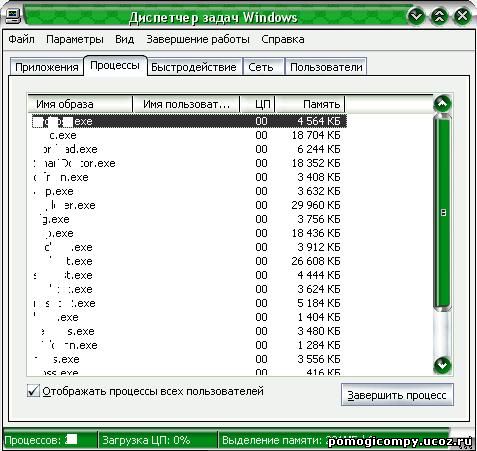This screenshot has width=477, height=451.
Task: Click the scrollbar up arrow button
Action: (442, 104)
